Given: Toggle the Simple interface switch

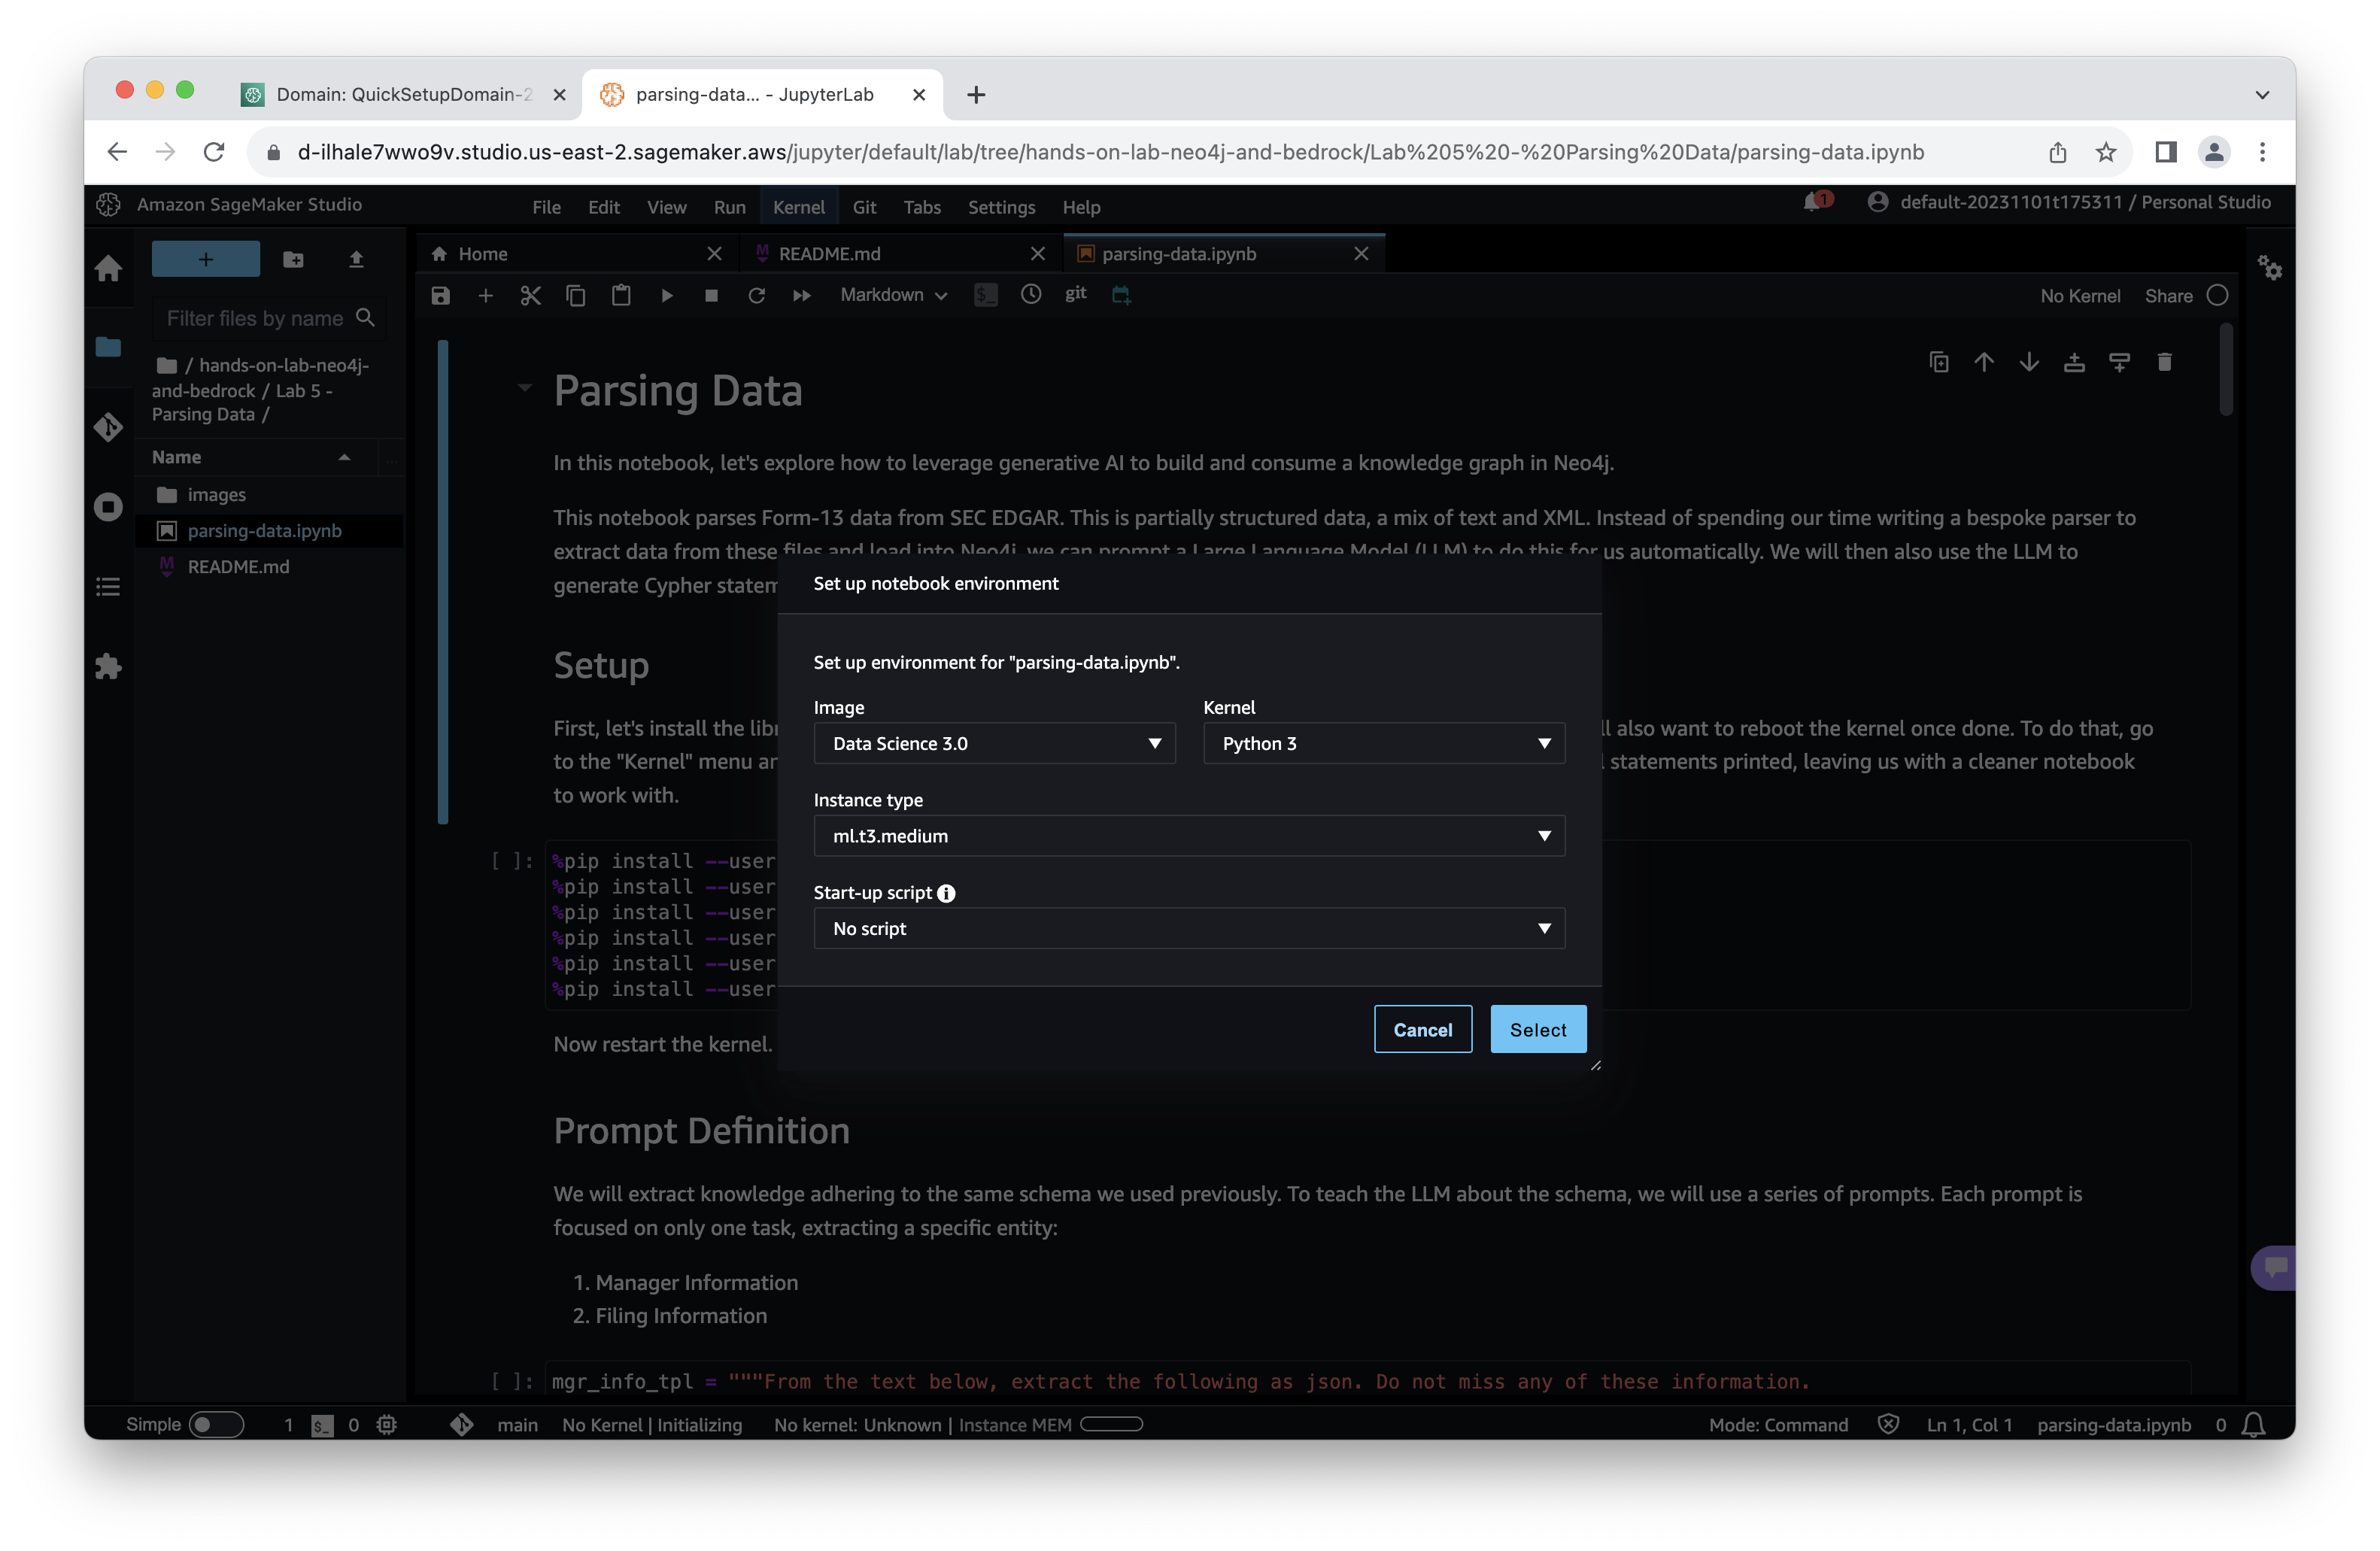Looking at the screenshot, I should pos(217,1424).
